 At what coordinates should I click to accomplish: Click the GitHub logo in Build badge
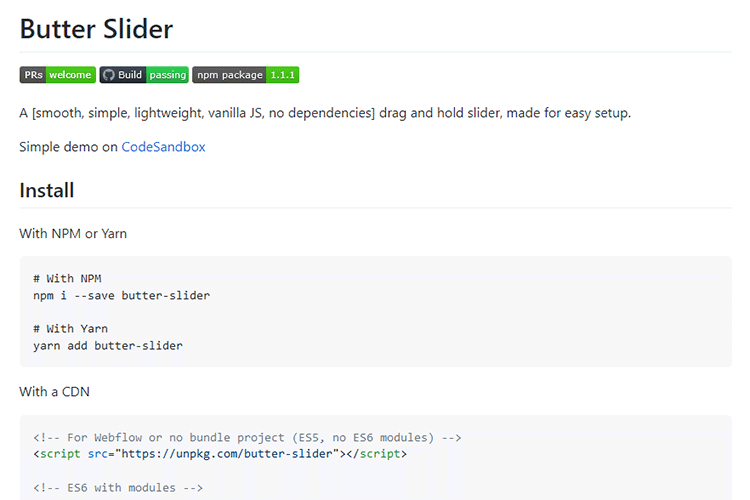(x=108, y=75)
